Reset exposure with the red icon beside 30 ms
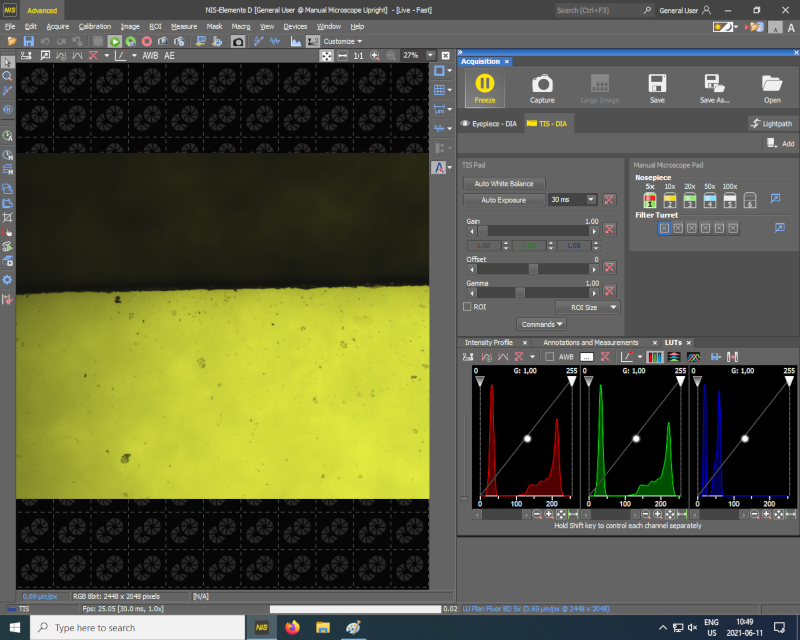 pos(609,200)
